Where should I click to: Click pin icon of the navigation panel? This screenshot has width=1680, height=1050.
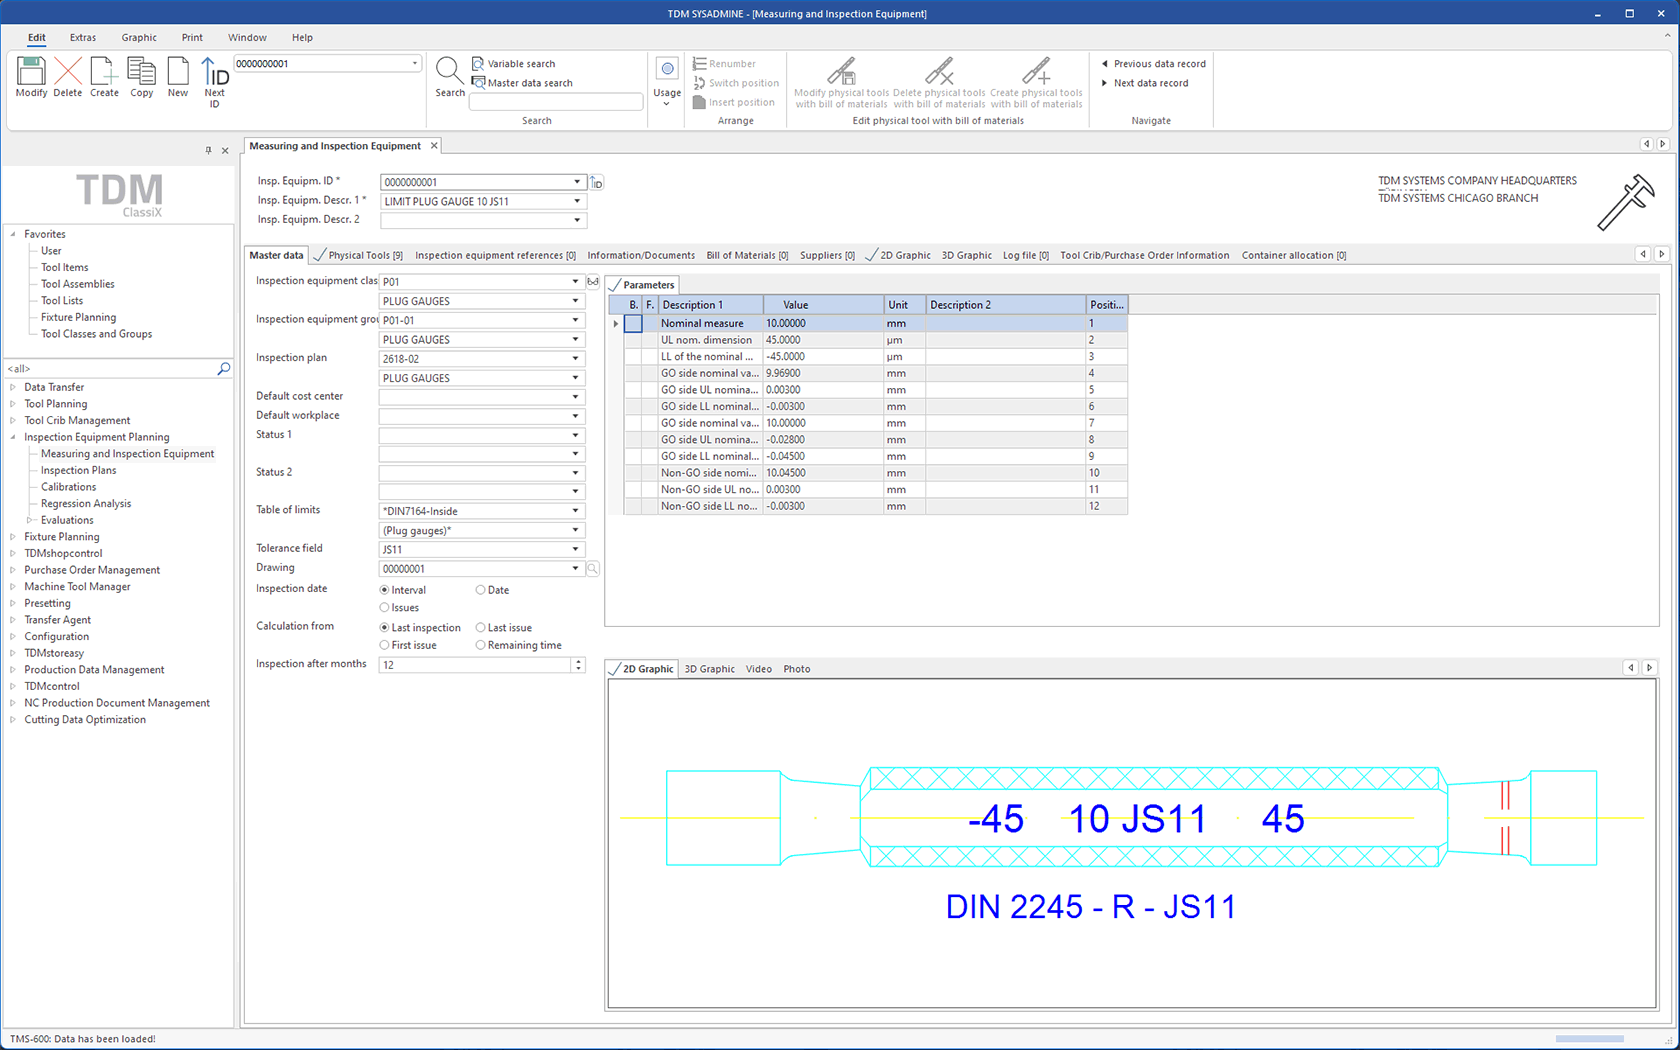coord(208,150)
